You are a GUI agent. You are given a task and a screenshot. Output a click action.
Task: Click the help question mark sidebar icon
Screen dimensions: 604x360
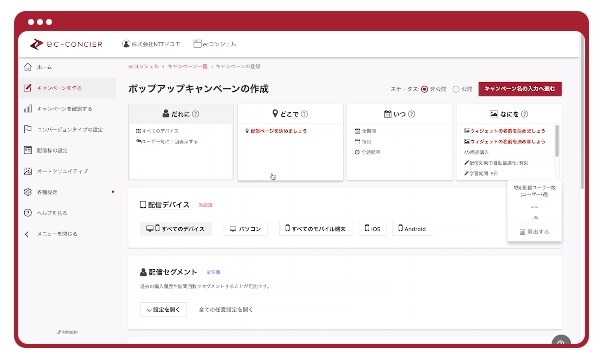click(28, 213)
